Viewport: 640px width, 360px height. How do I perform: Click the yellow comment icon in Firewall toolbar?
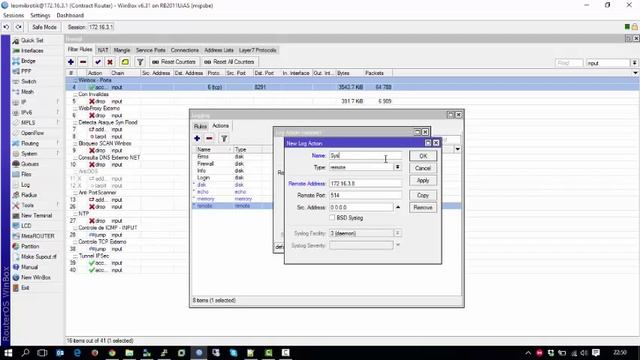pyautogui.click(x=125, y=62)
